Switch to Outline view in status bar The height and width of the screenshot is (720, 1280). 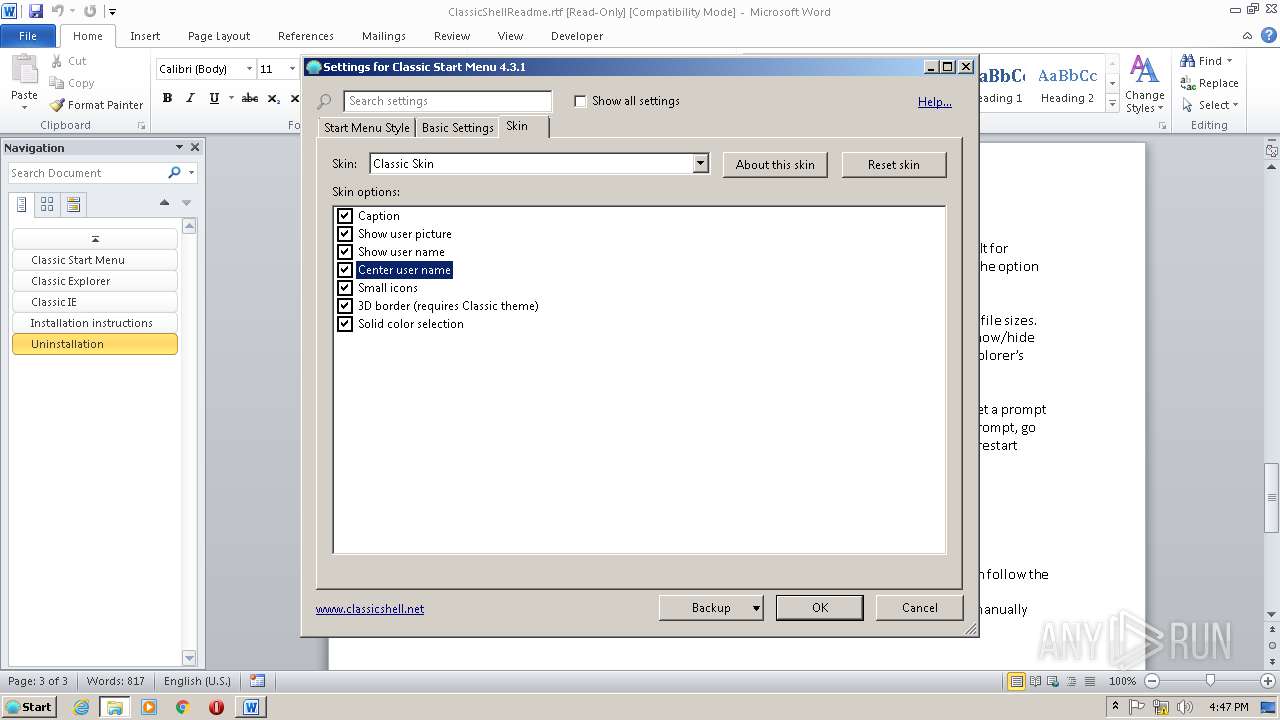(1070, 681)
